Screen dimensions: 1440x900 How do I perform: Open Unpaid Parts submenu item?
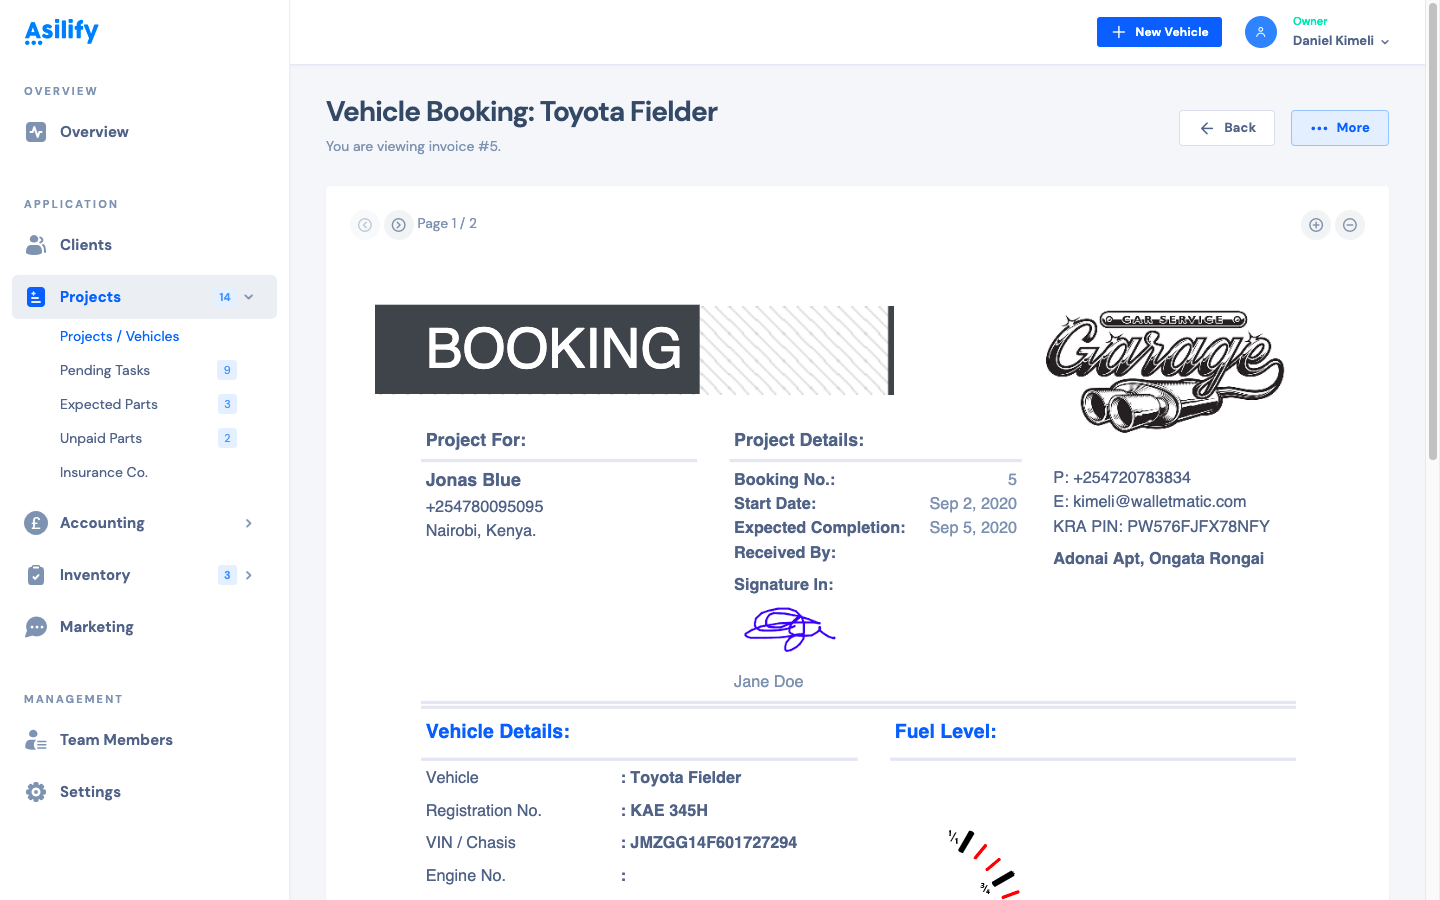point(101,438)
